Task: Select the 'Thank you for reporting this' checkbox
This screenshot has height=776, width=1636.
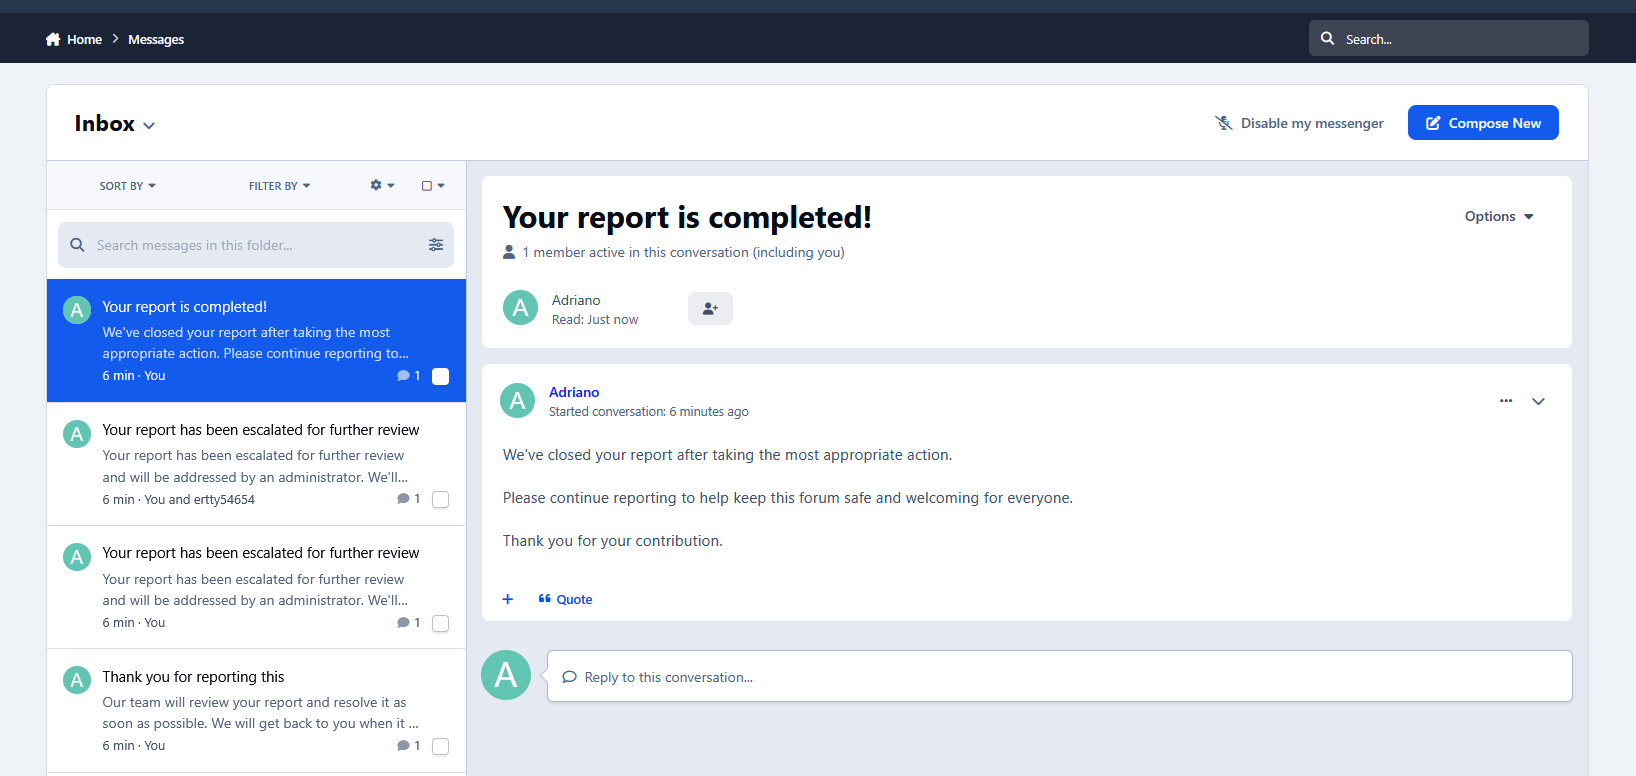Action: pyautogui.click(x=440, y=746)
